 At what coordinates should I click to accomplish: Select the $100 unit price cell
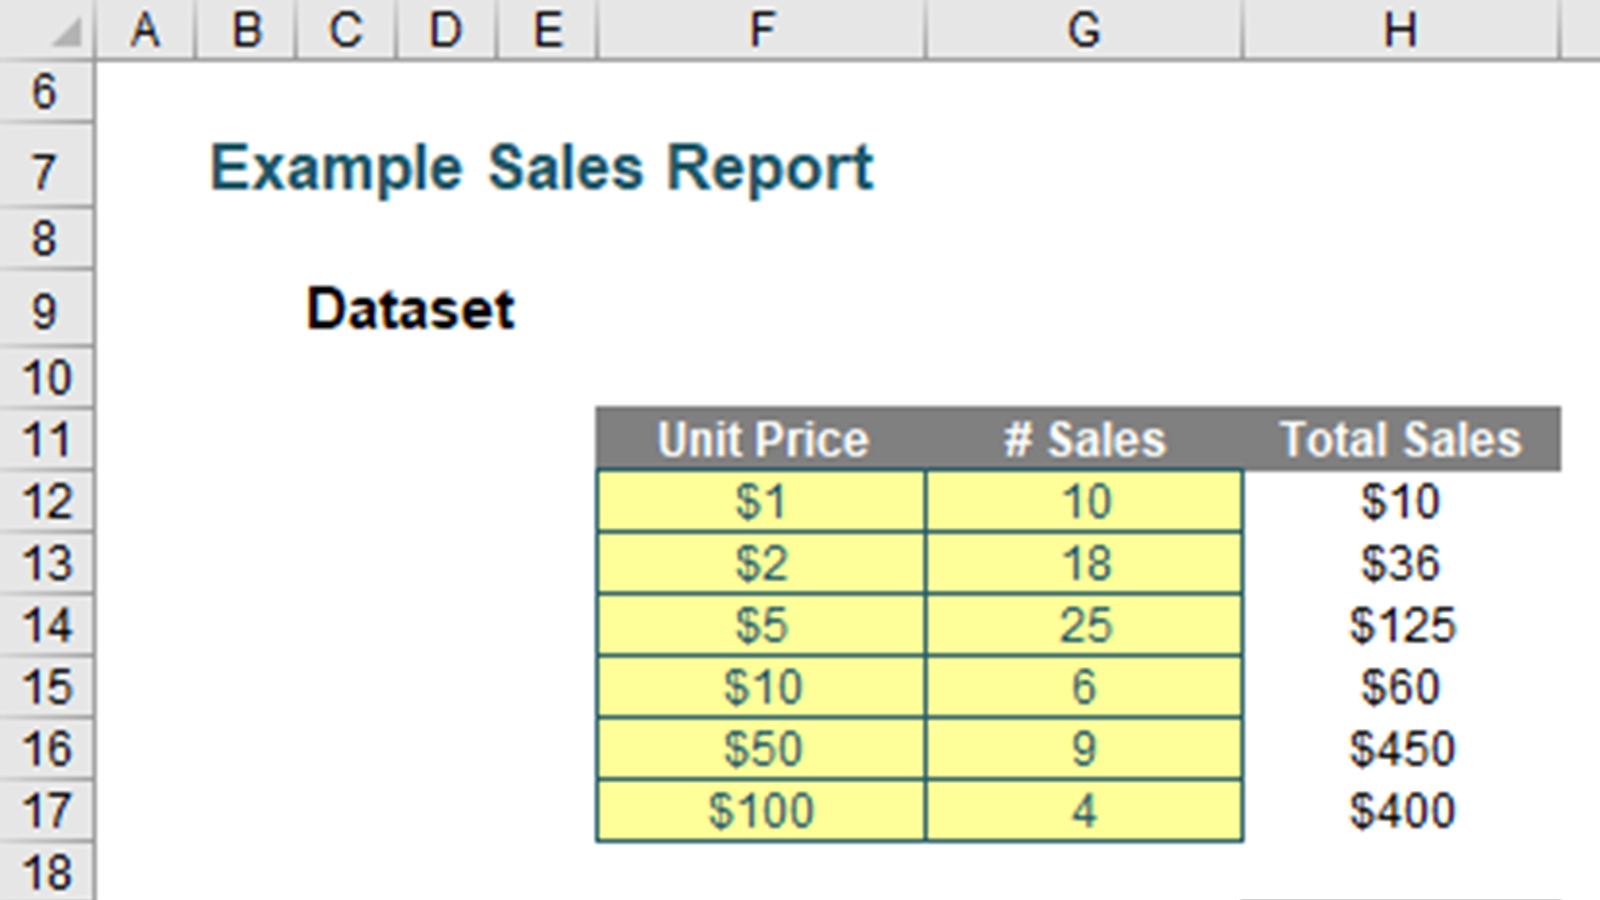tap(761, 811)
